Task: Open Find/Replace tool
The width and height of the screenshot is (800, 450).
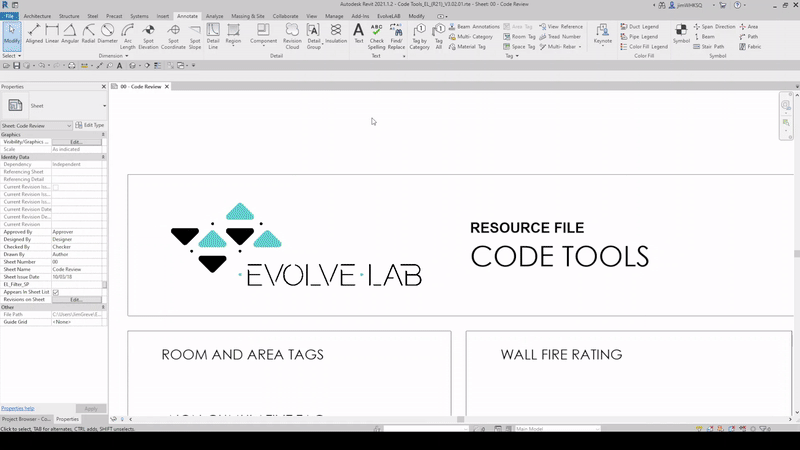Action: click(x=396, y=36)
